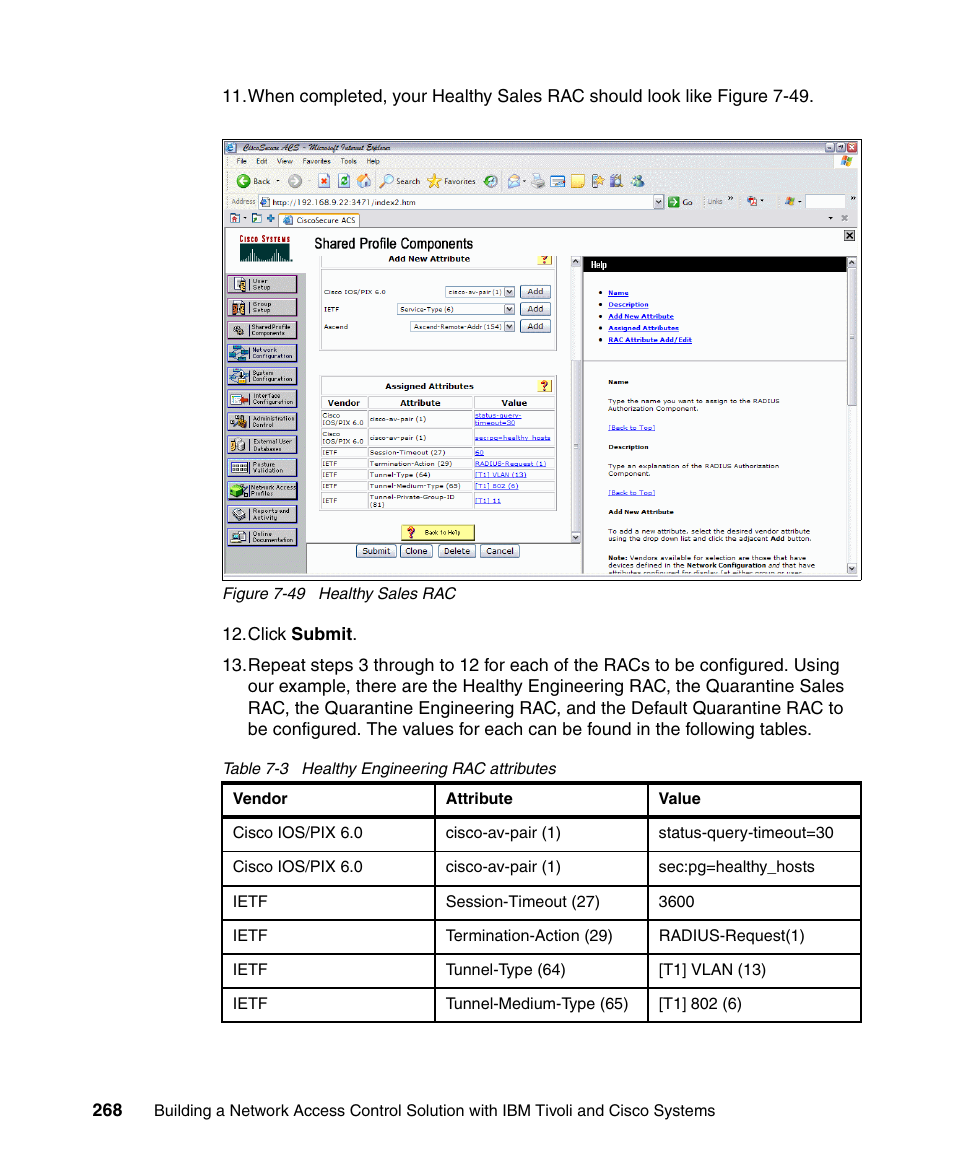
Task: Open the Reports and Activity sidebar button
Action: (262, 514)
